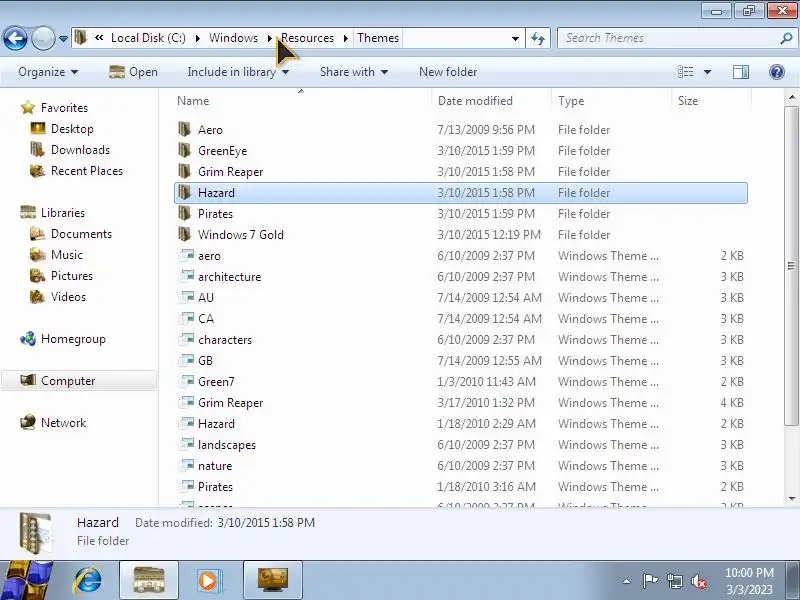
Task: Select the CA theme file icon
Action: tap(186, 318)
